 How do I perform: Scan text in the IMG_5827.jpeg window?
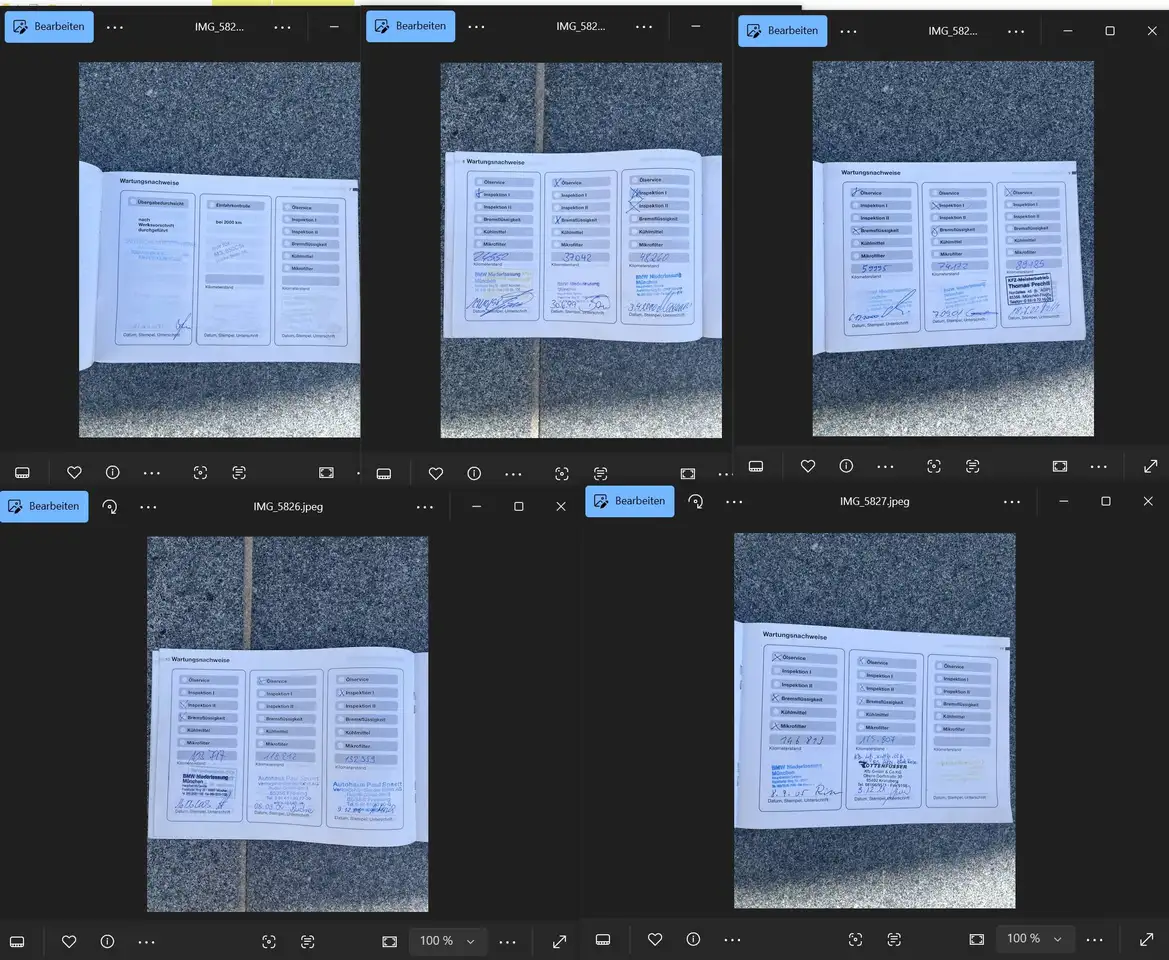tap(894, 939)
